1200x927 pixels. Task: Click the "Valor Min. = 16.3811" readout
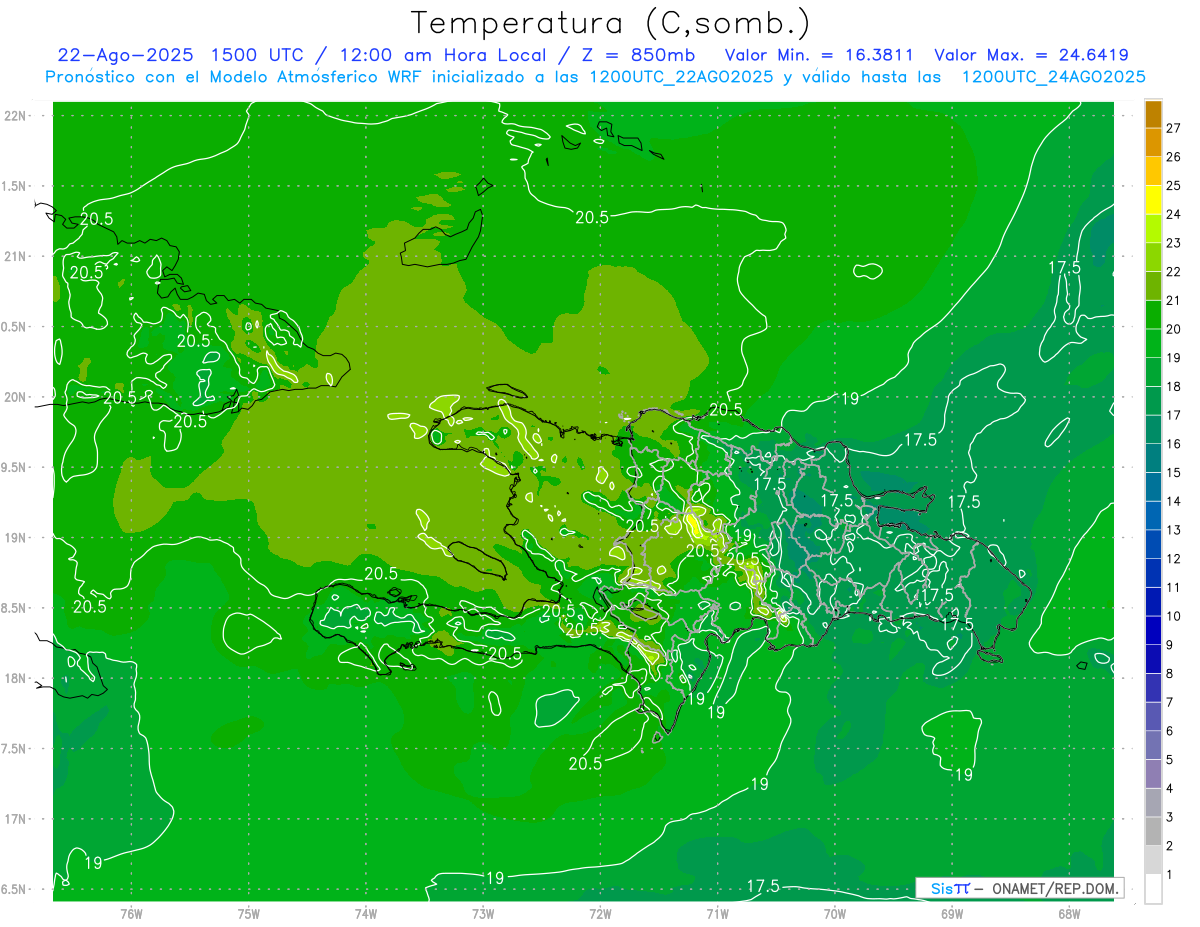pos(818,55)
